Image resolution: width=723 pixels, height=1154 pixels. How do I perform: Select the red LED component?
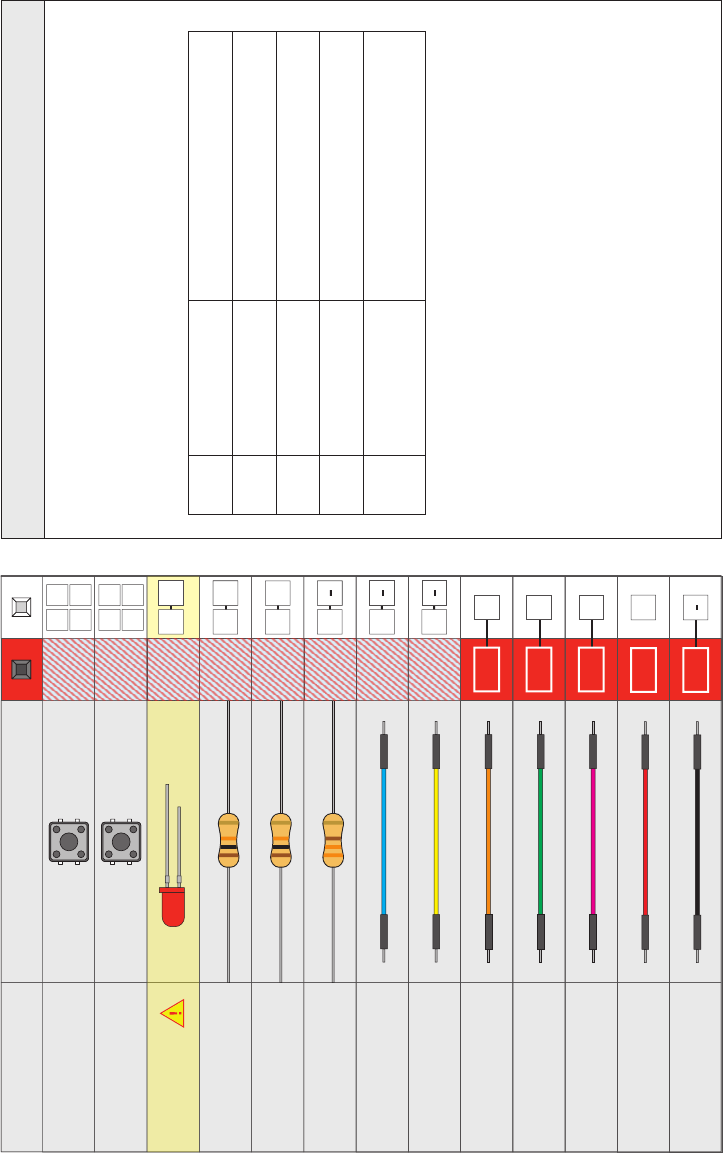pos(172,855)
